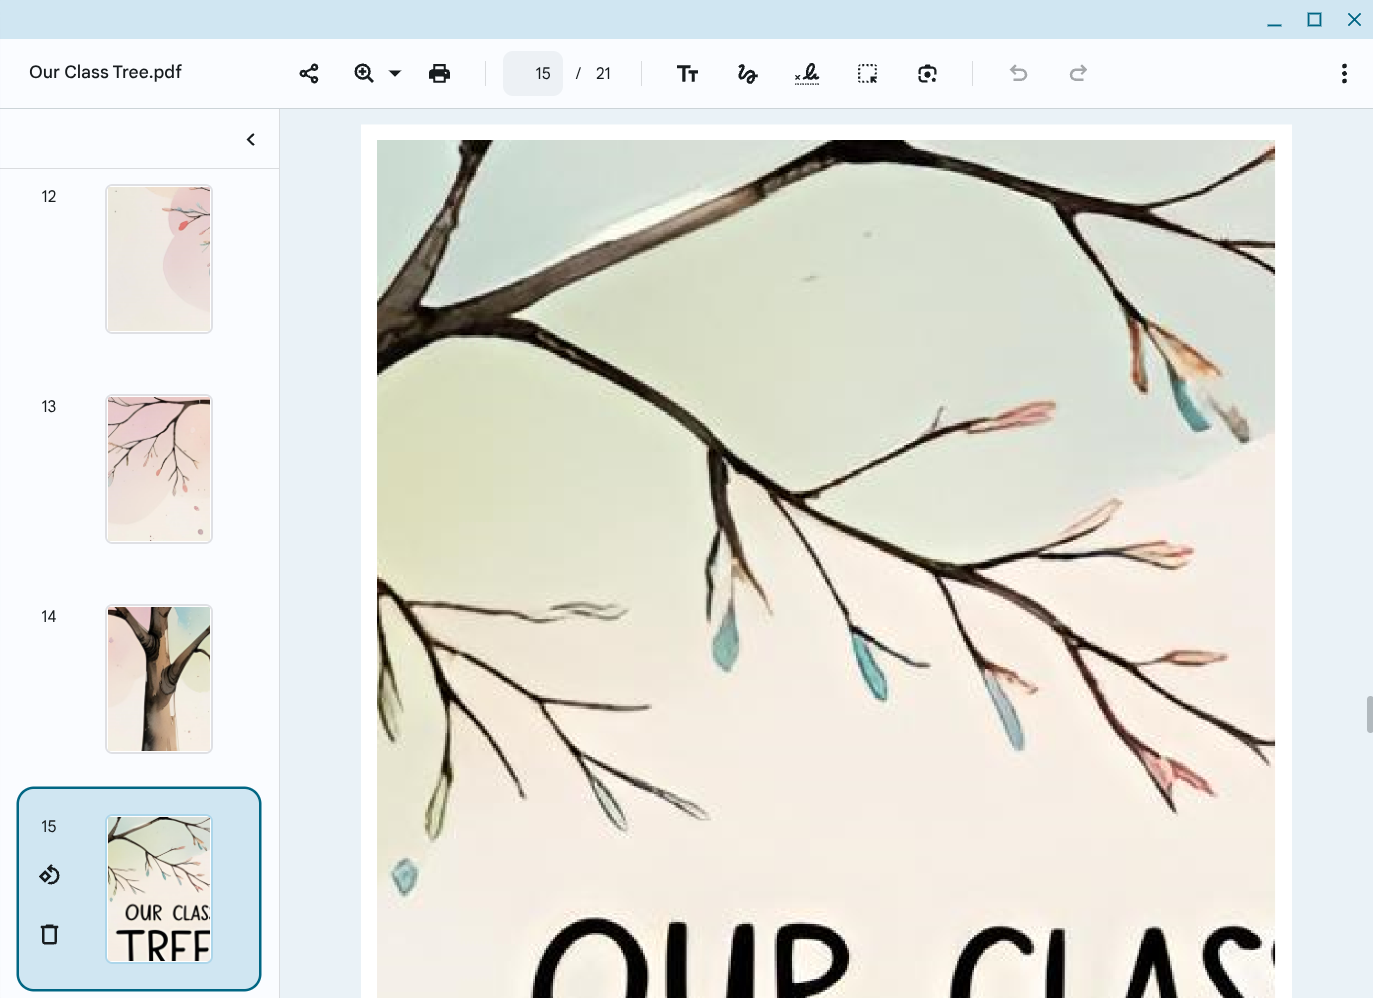The image size is (1373, 998).
Task: Click the vertical scrollbar handle
Action: coord(1369,714)
